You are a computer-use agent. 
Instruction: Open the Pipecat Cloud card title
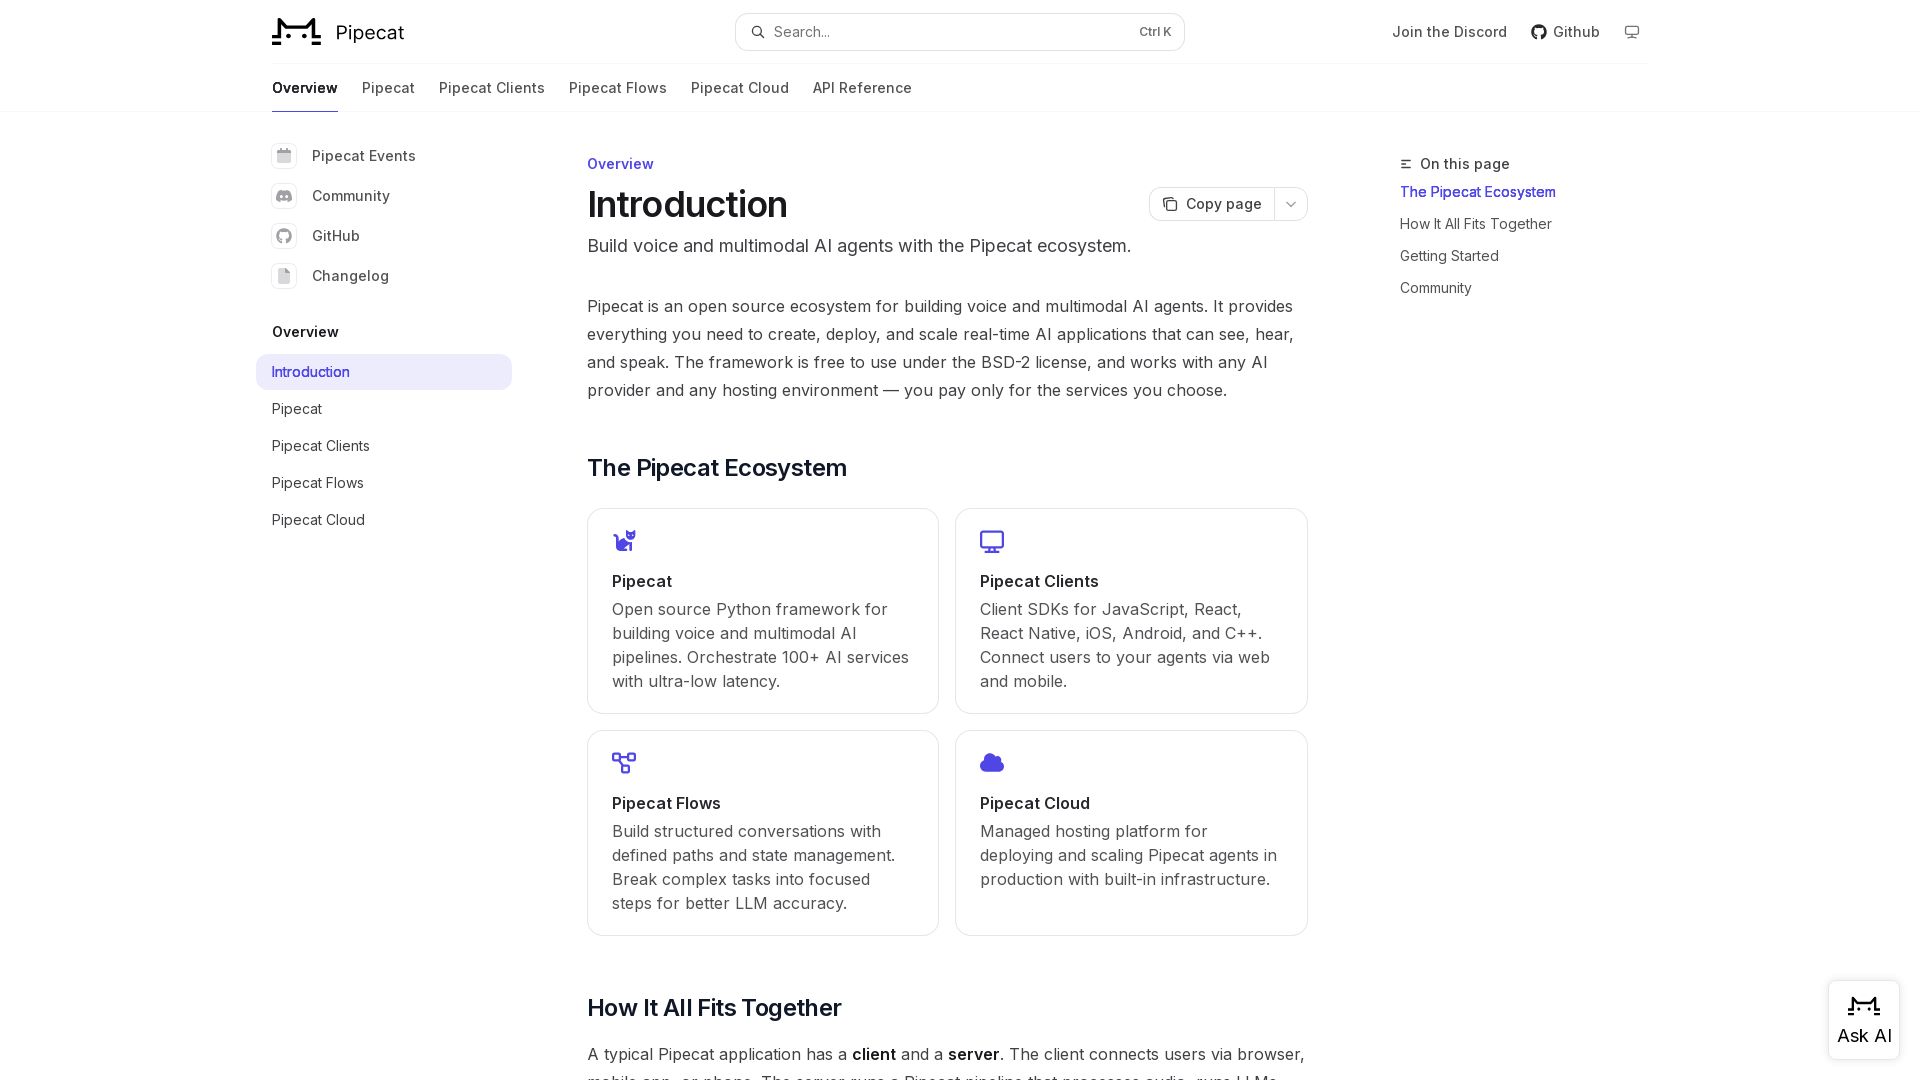click(x=1035, y=803)
